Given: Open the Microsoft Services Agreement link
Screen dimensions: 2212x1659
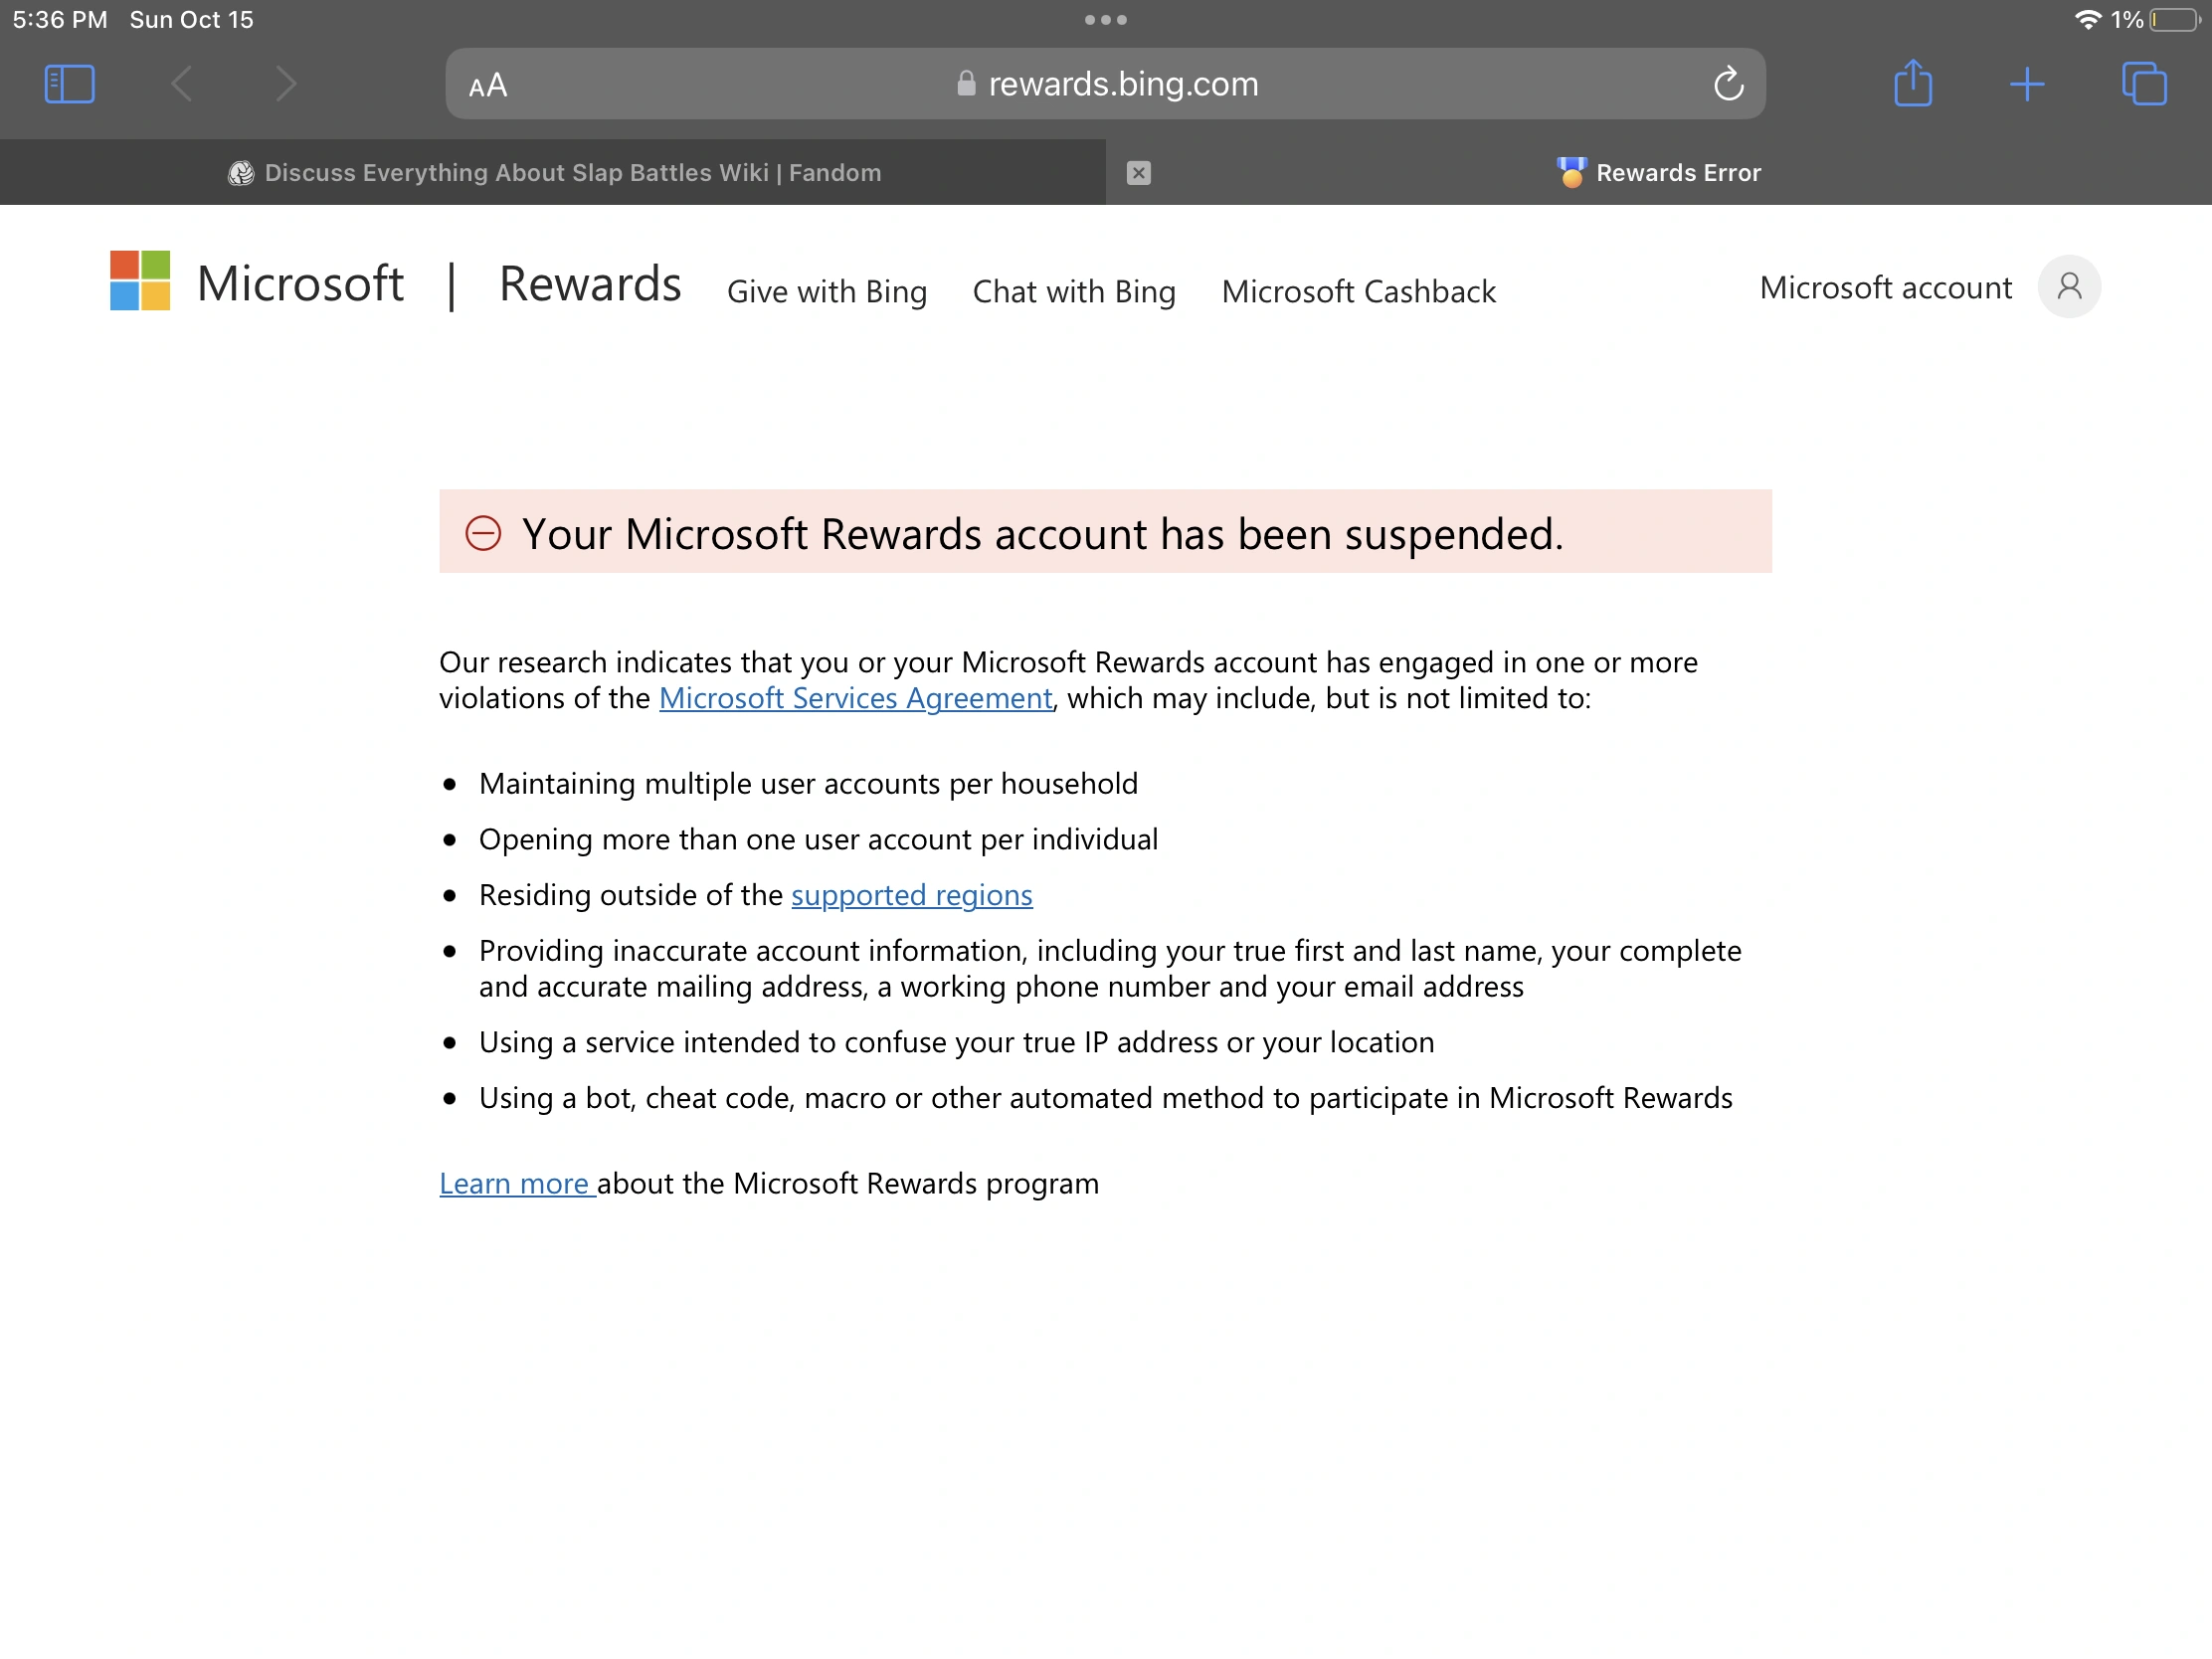Looking at the screenshot, I should 855,698.
